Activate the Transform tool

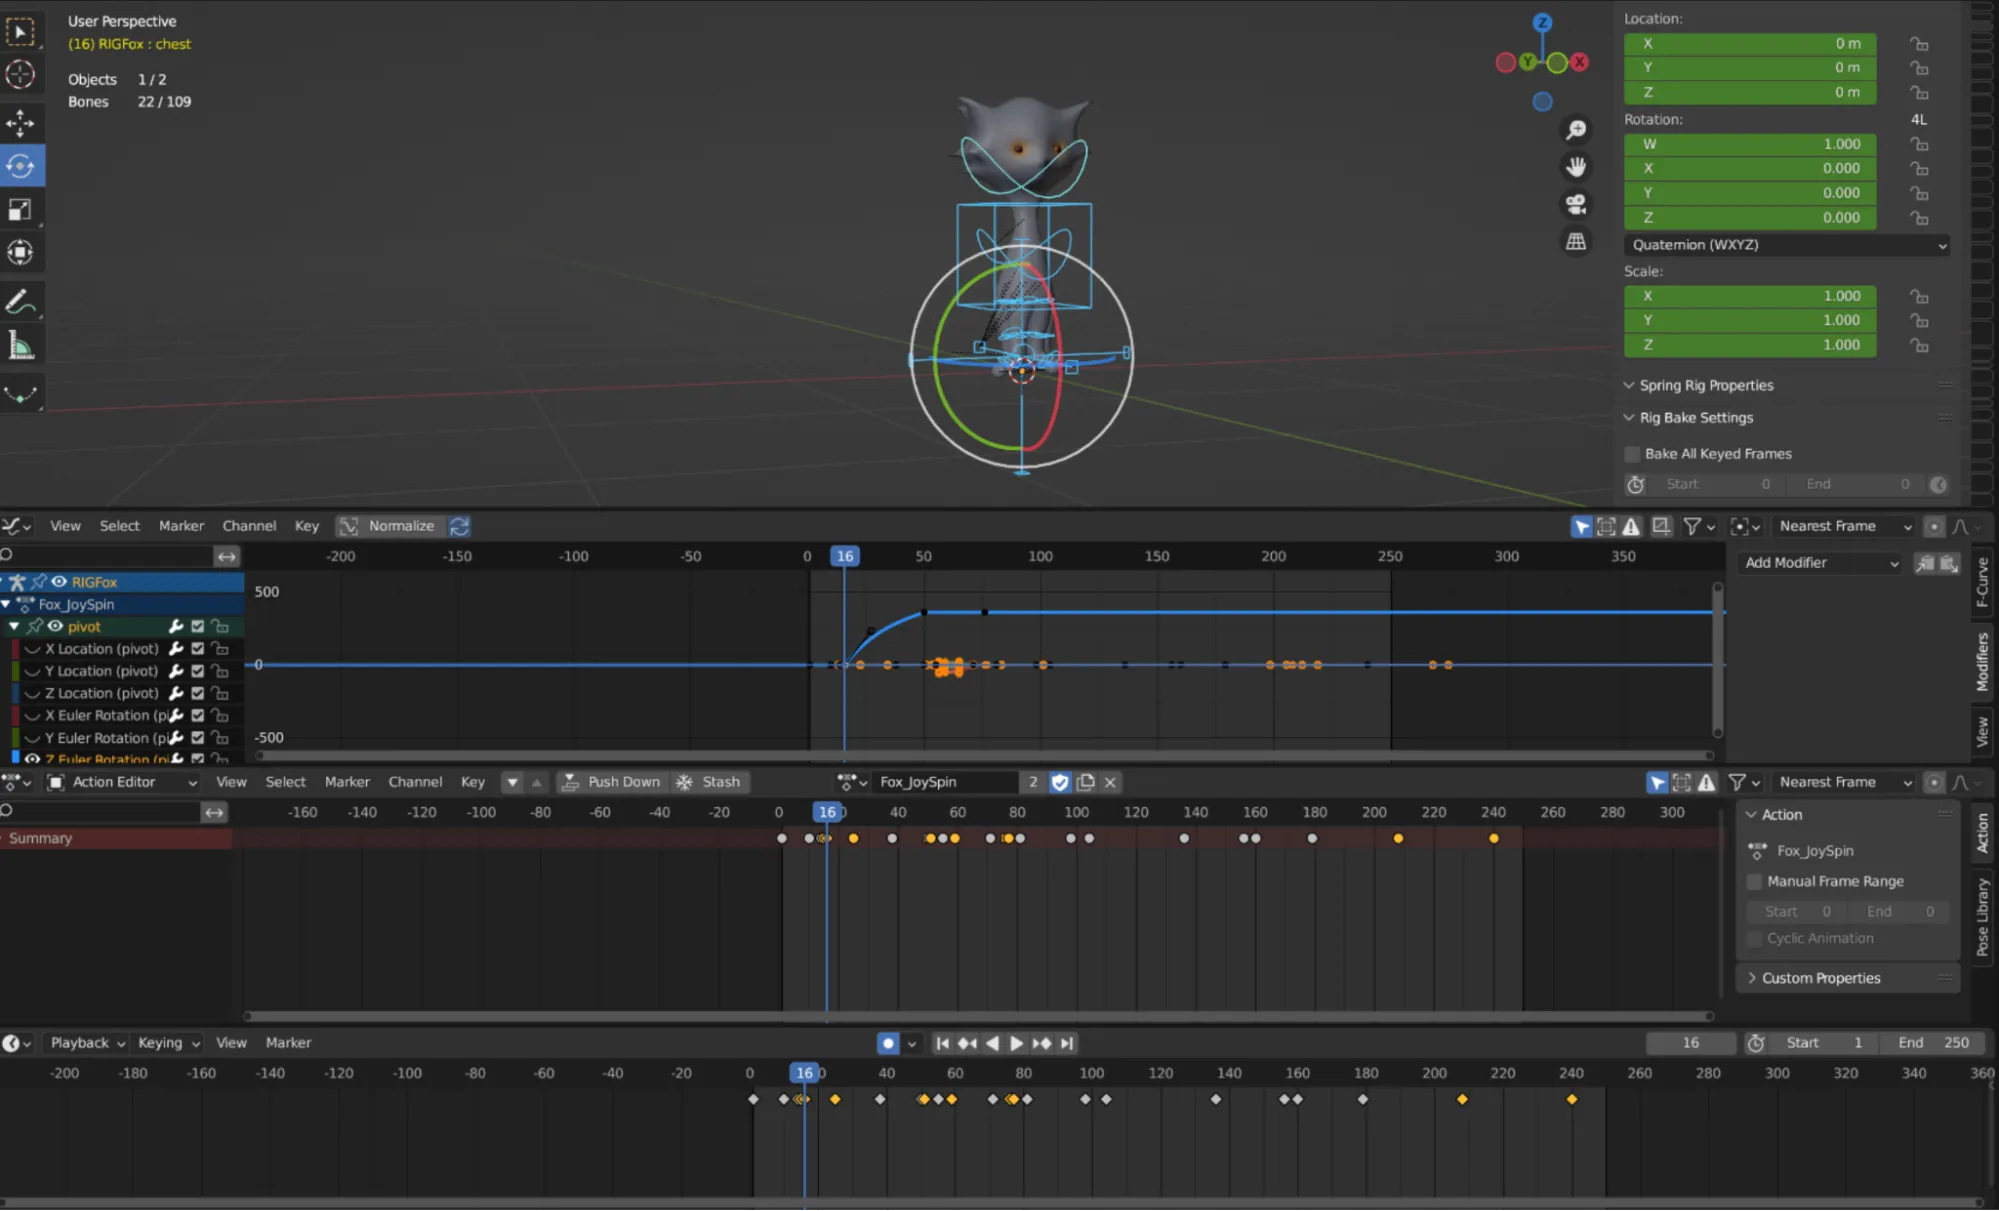tap(20, 253)
